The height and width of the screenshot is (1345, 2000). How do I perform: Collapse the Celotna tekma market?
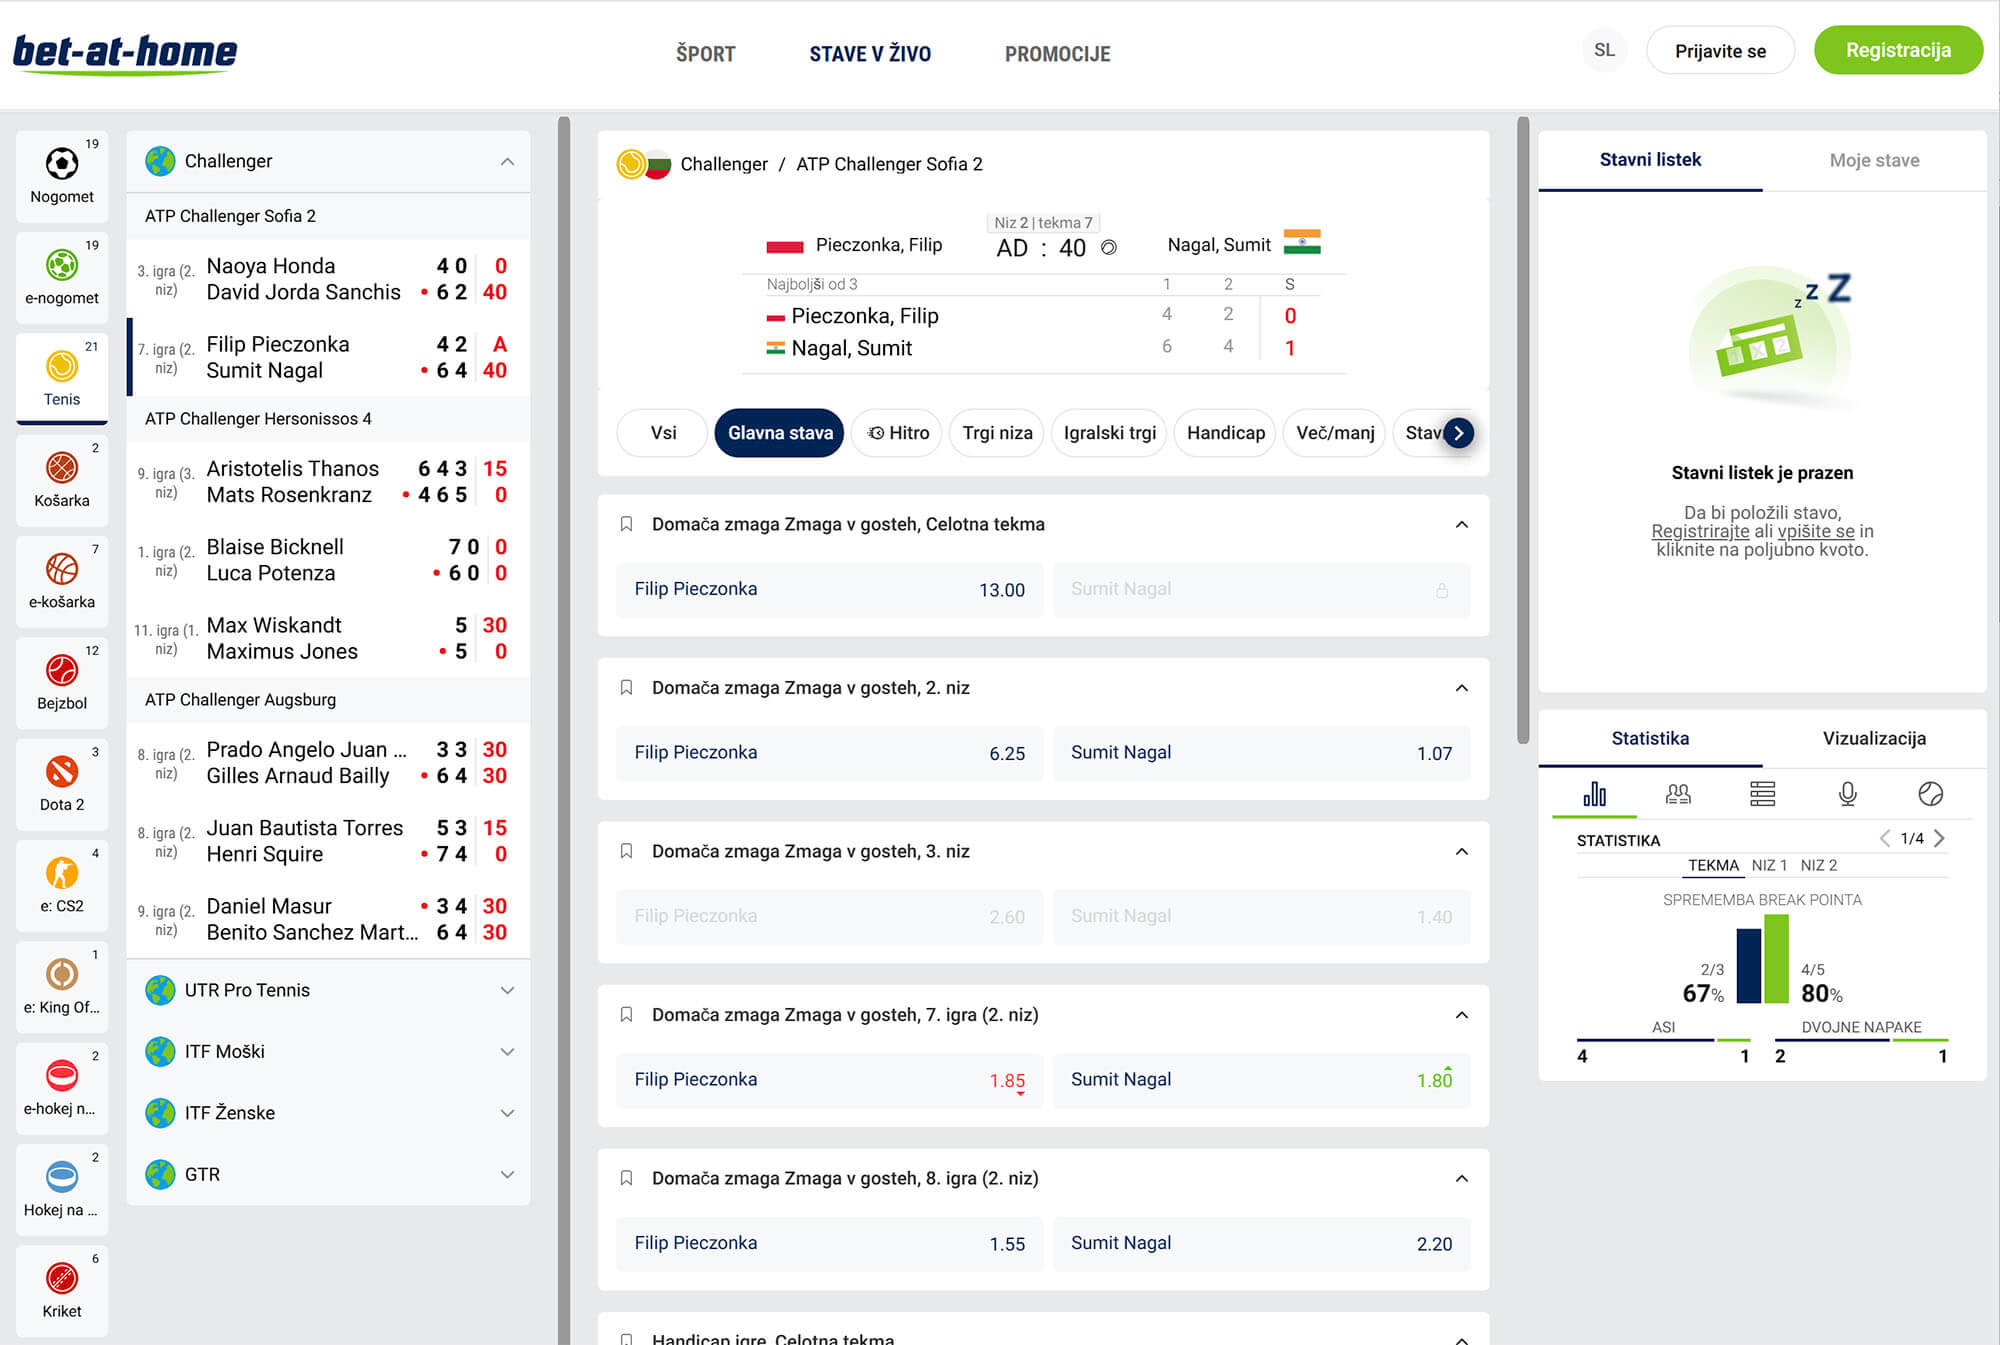click(1462, 524)
